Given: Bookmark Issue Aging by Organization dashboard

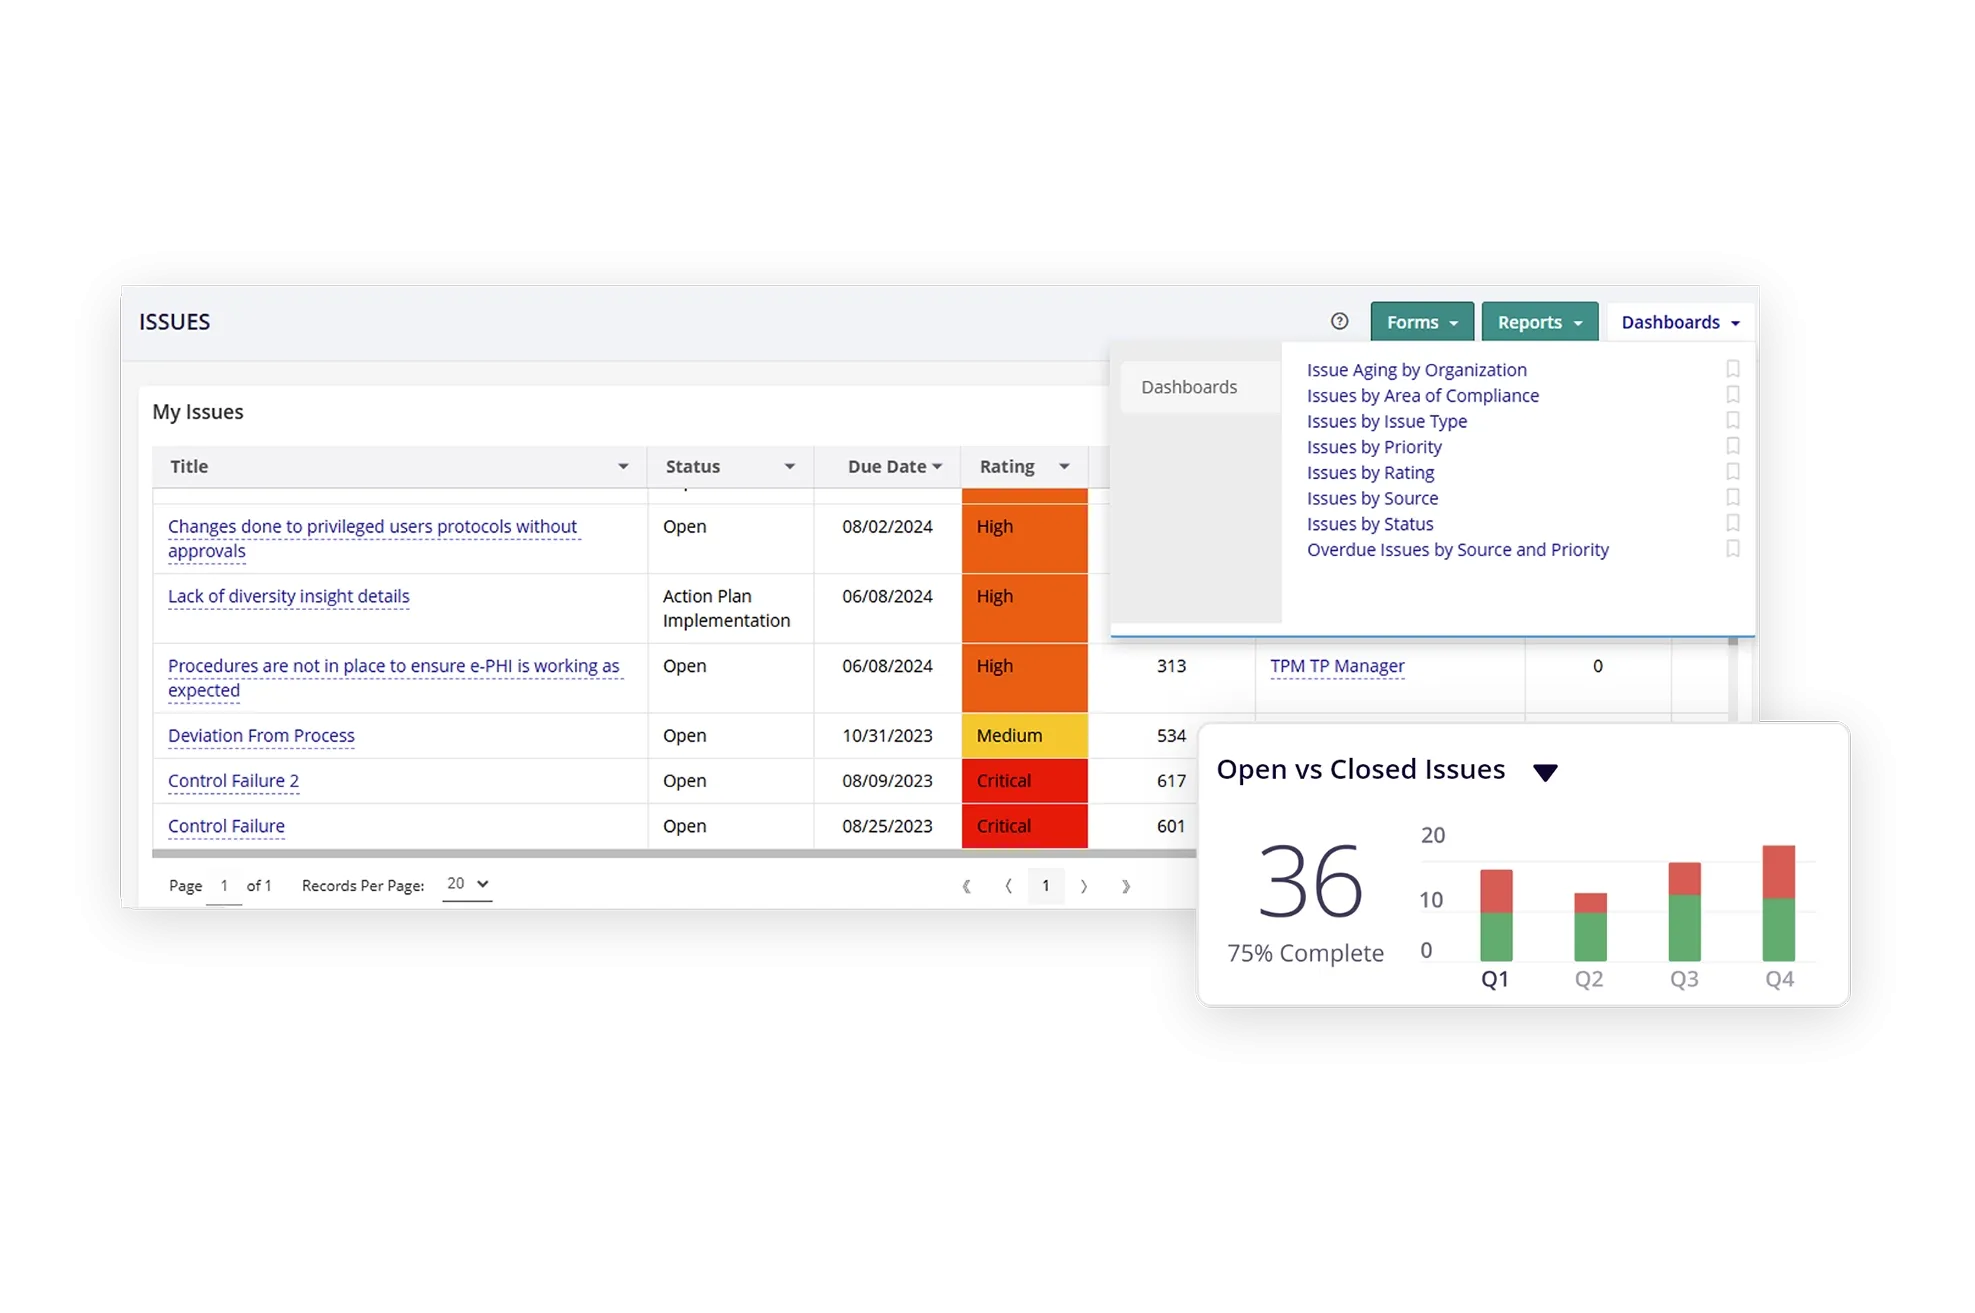Looking at the screenshot, I should (1733, 369).
